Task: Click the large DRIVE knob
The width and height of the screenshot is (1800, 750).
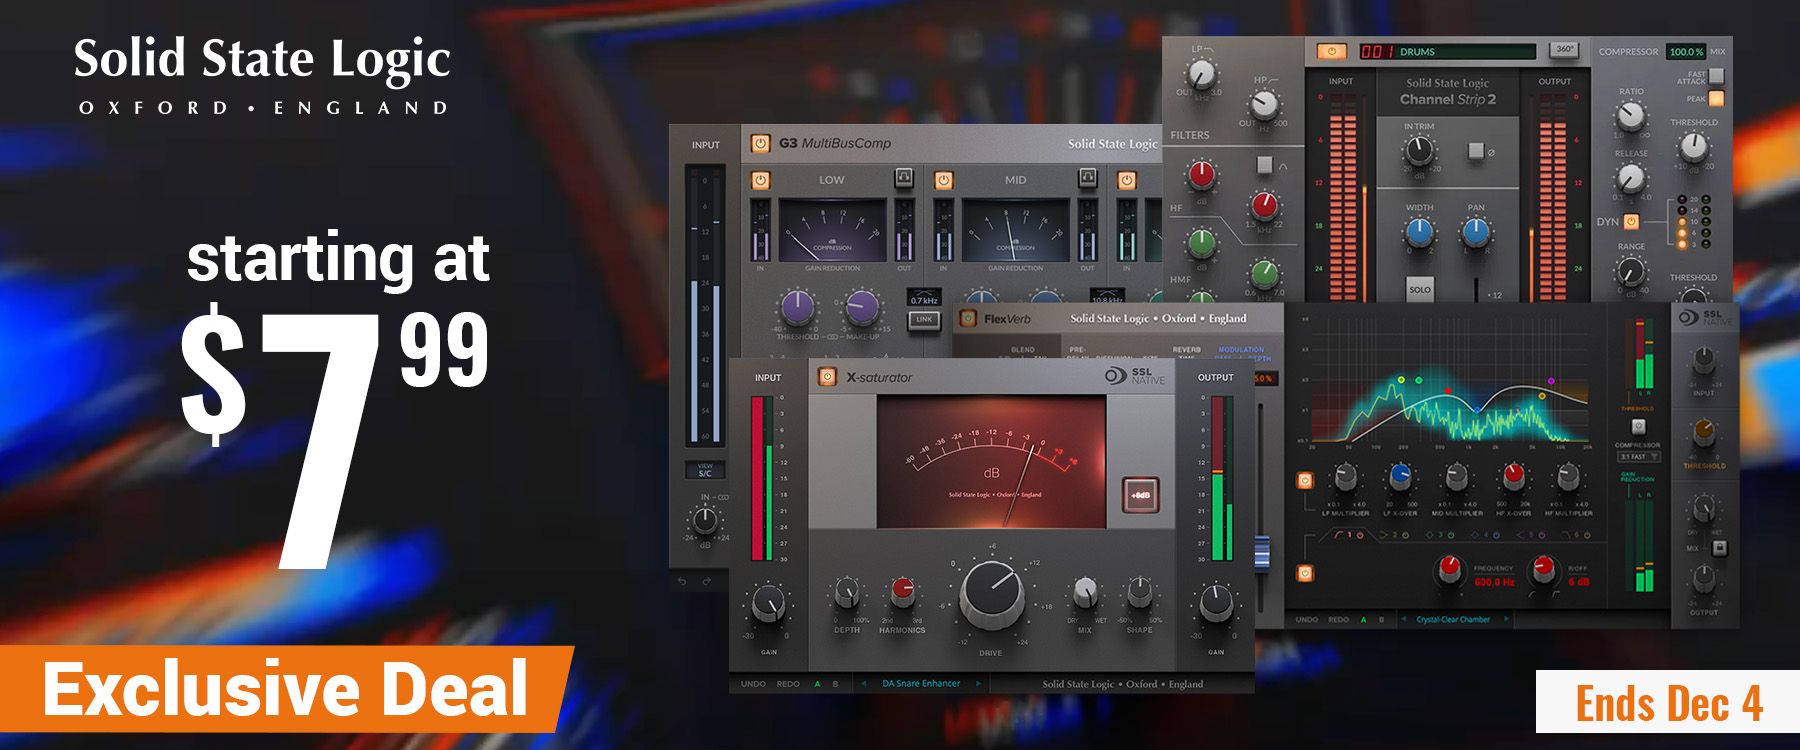Action: coord(992,592)
